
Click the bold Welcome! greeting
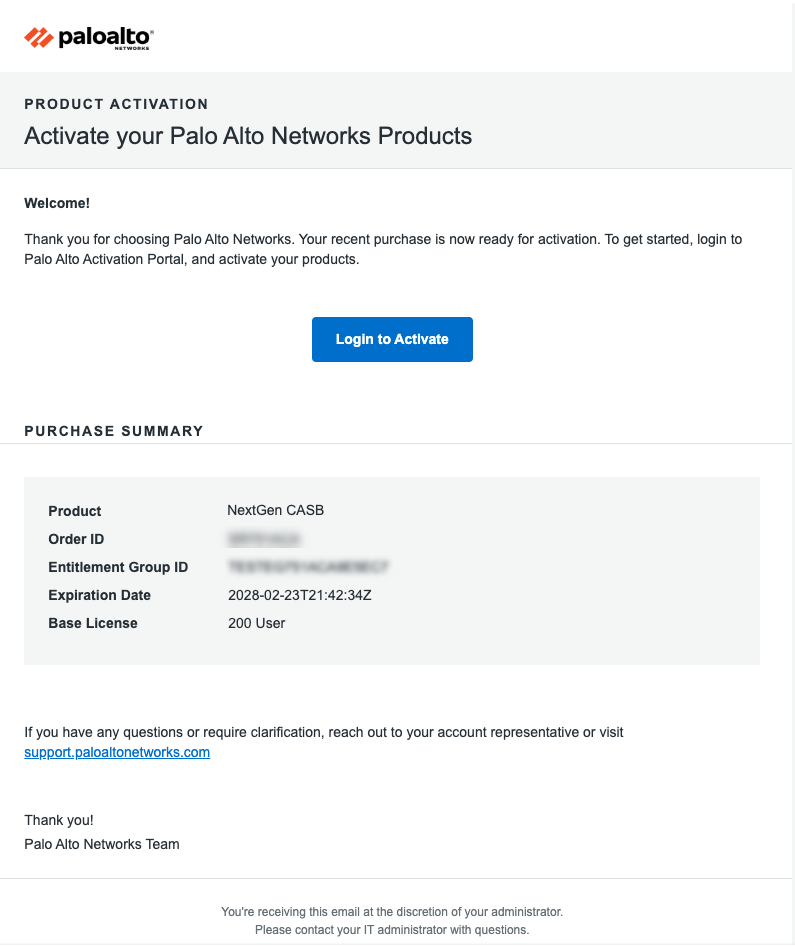tap(57, 203)
